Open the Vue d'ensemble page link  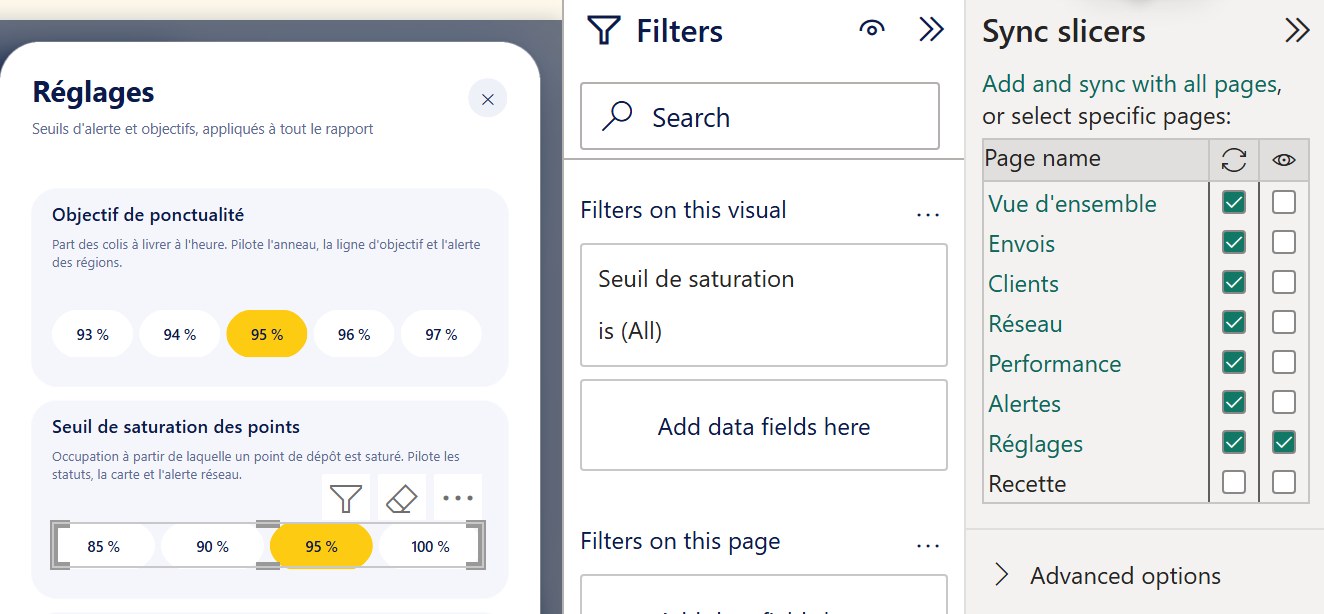tap(1072, 204)
